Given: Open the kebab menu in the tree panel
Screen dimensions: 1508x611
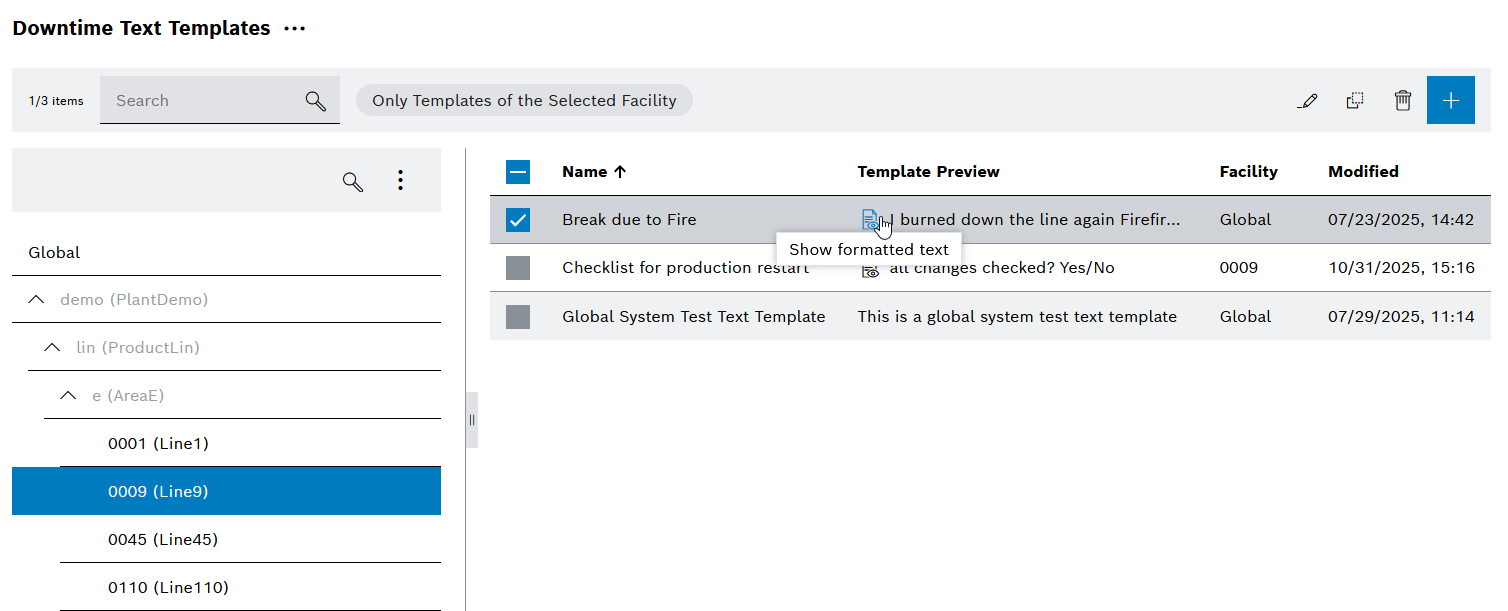Looking at the screenshot, I should coord(400,180).
